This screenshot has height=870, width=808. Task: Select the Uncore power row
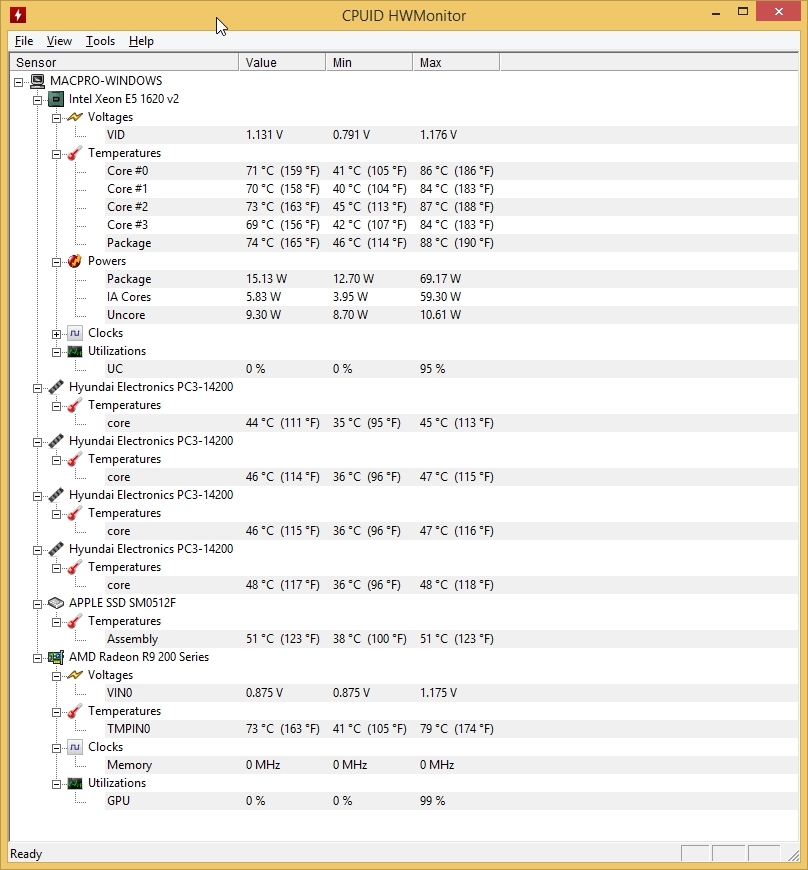pyautogui.click(x=451, y=315)
